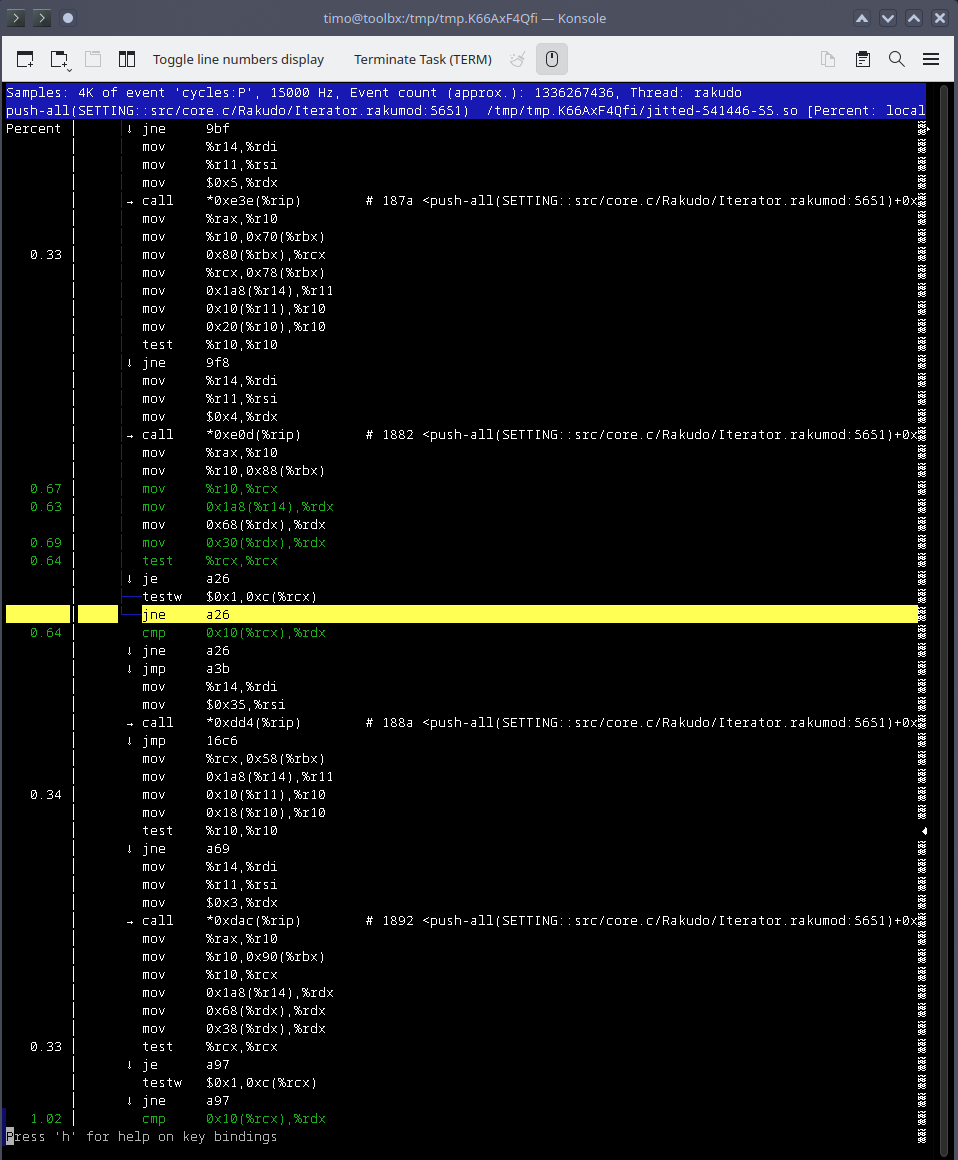Image resolution: width=958 pixels, height=1160 pixels.
Task: Toggle line numbers display
Action: click(238, 59)
